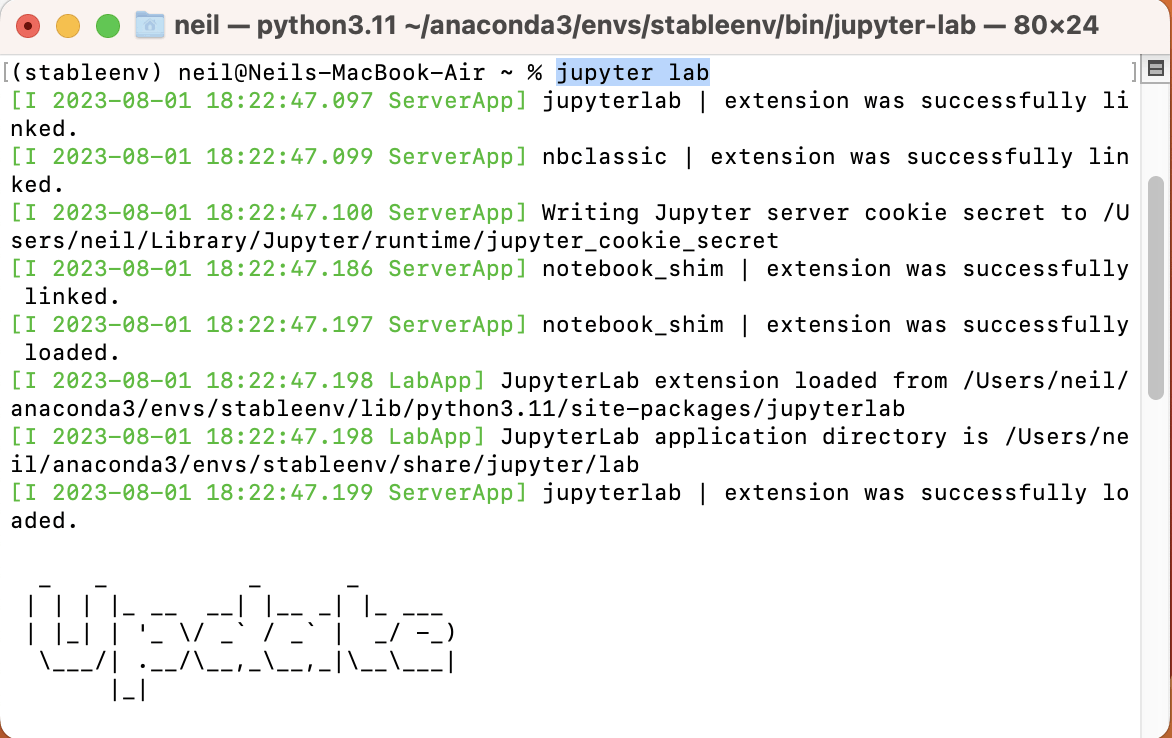The width and height of the screenshot is (1172, 738).
Task: Click the Jupyter ASCII art logo
Action: (240, 637)
